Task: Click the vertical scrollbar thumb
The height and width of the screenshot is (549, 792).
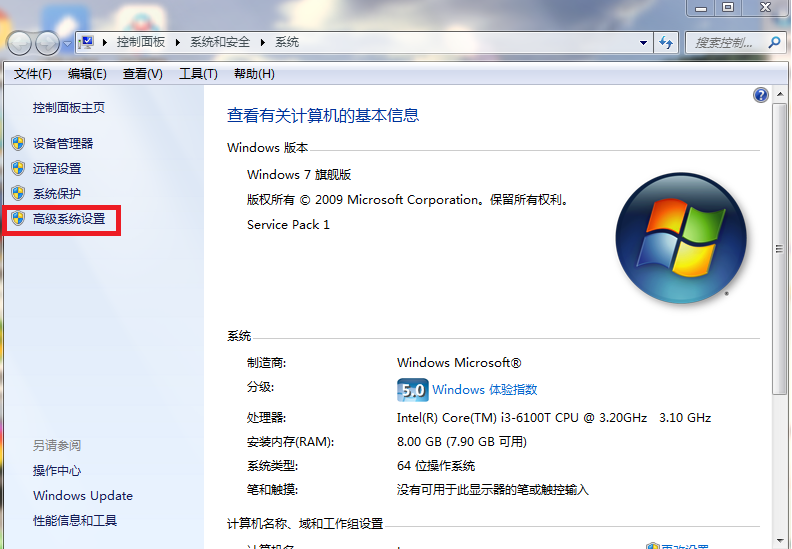Action: pyautogui.click(x=780, y=248)
